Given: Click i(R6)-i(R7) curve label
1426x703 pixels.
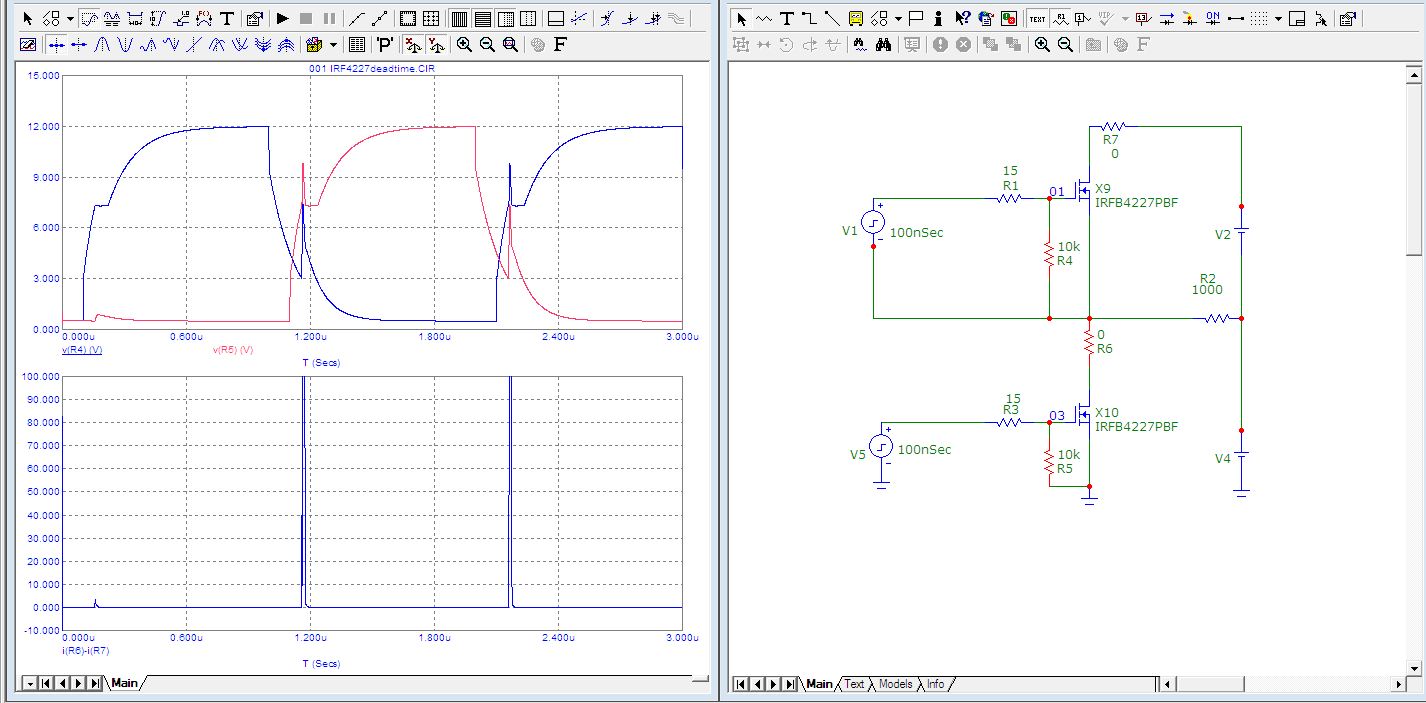Looking at the screenshot, I should (86, 650).
